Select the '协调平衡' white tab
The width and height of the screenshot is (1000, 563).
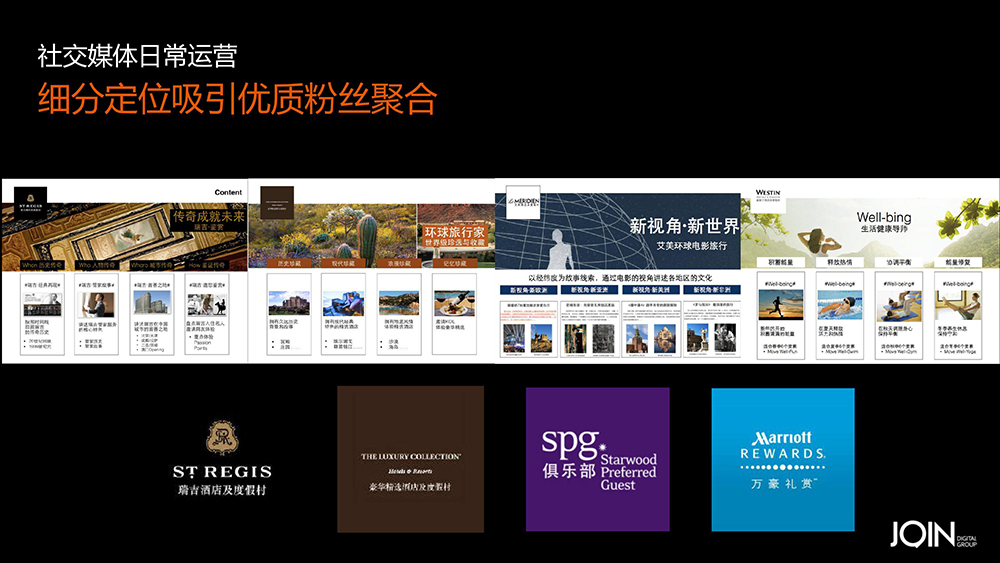click(898, 262)
